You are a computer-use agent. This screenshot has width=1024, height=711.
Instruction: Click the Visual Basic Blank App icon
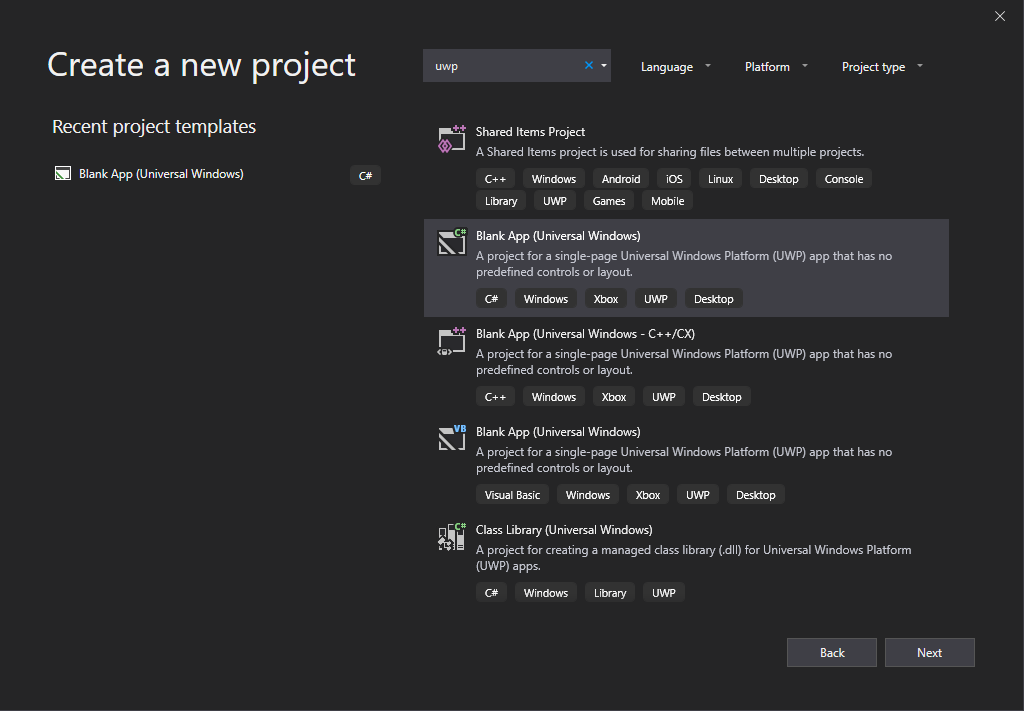click(x=451, y=438)
